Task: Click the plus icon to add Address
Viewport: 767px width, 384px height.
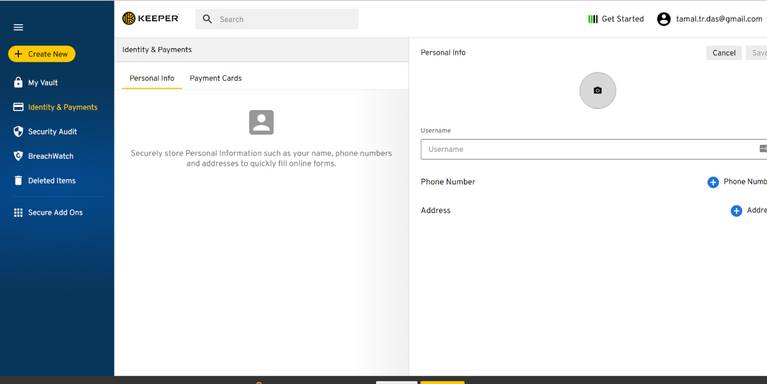Action: [x=736, y=211]
